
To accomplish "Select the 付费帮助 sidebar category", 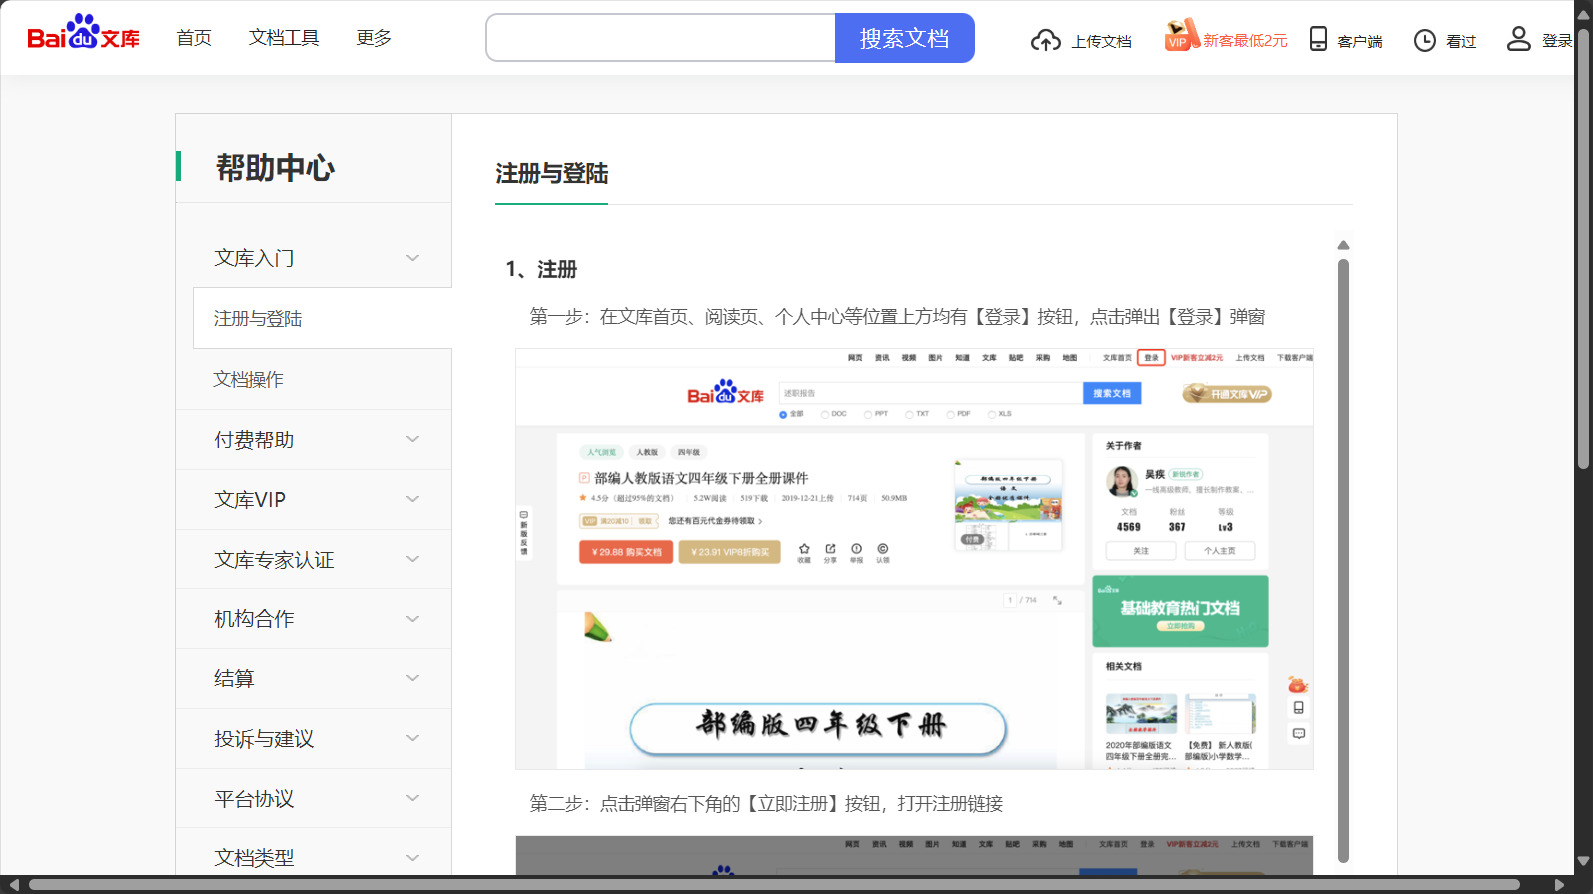I will point(314,439).
